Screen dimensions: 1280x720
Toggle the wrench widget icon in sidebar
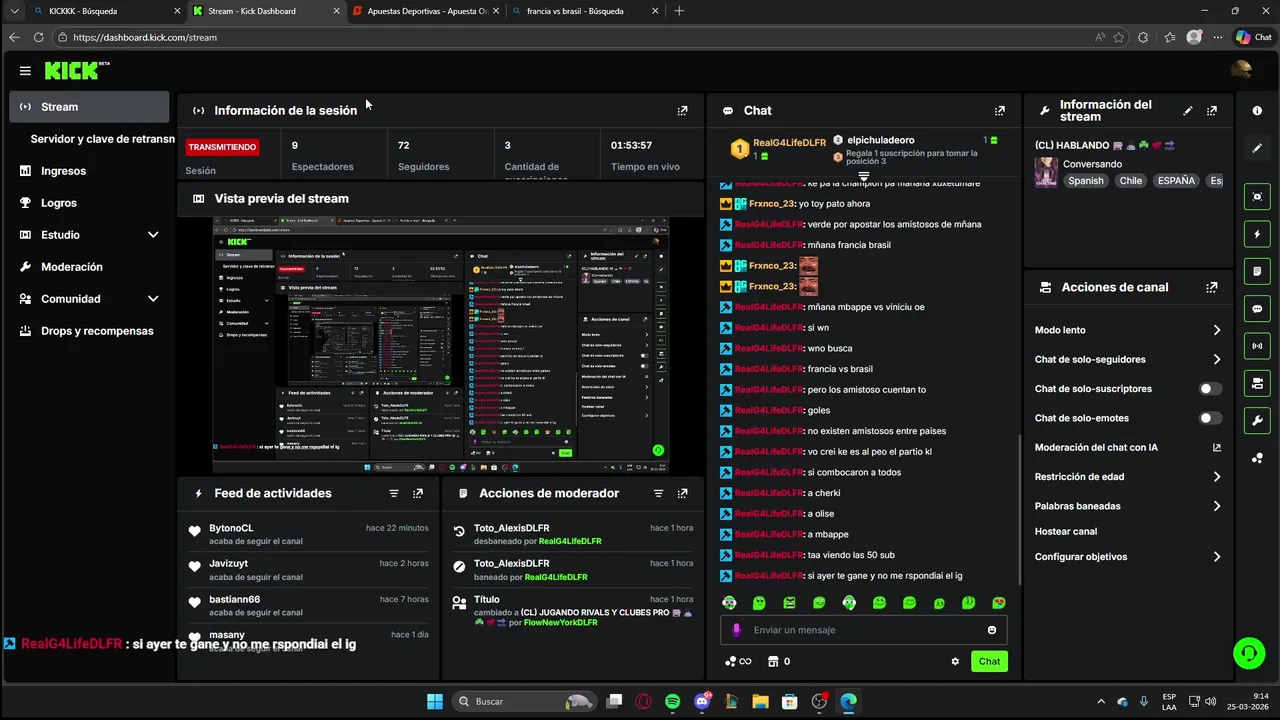coord(1257,421)
